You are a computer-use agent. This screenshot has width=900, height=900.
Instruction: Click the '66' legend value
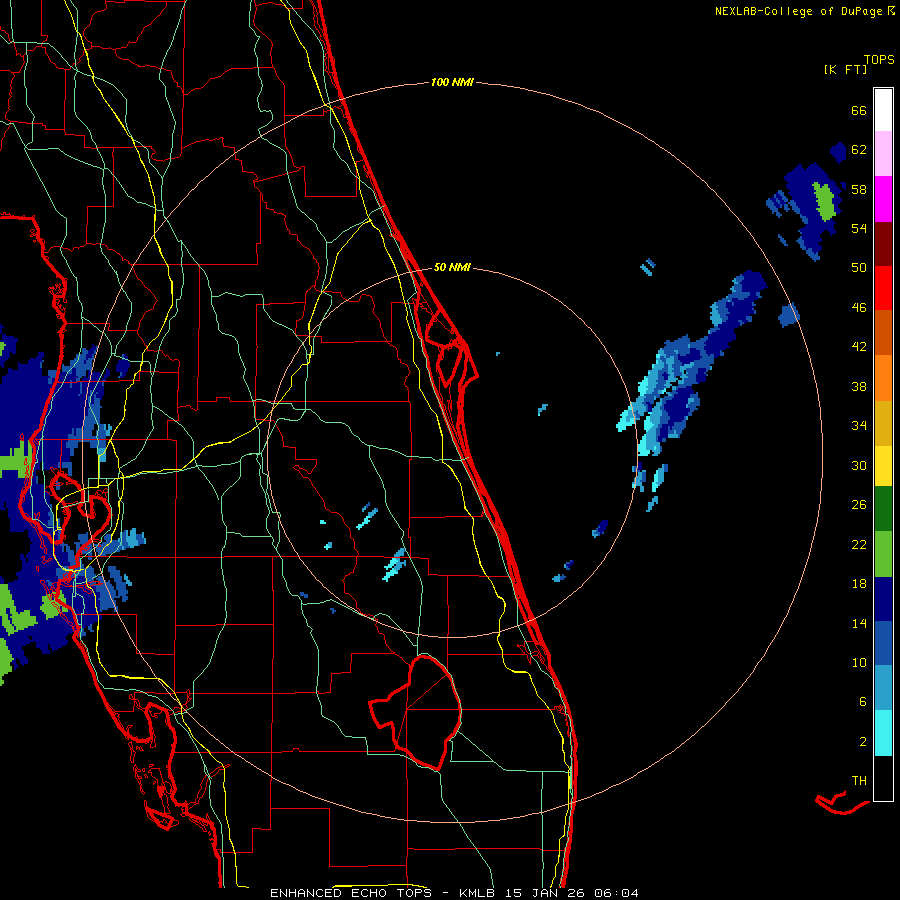click(859, 110)
